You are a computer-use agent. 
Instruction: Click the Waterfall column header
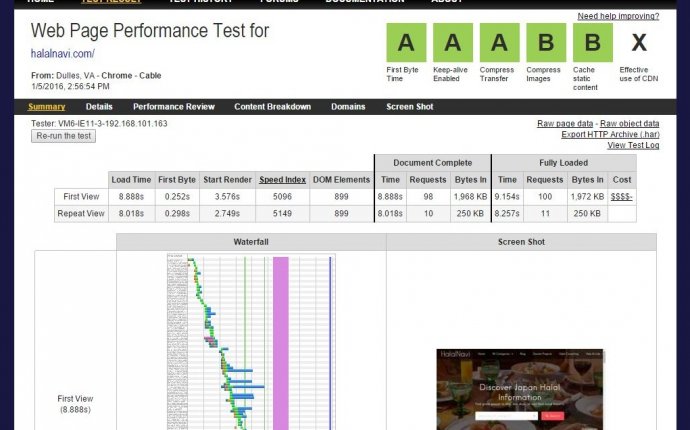[x=251, y=242]
